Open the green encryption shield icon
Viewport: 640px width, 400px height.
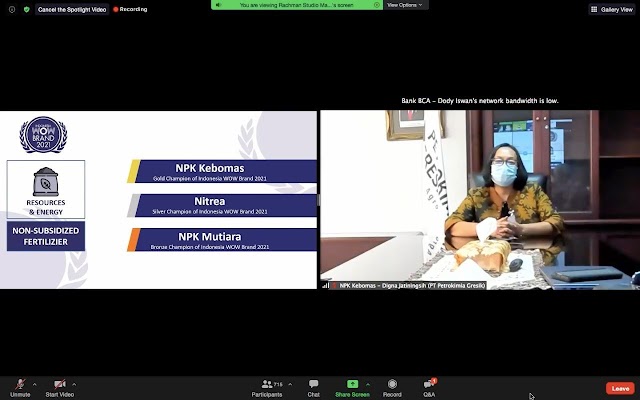click(x=27, y=9)
